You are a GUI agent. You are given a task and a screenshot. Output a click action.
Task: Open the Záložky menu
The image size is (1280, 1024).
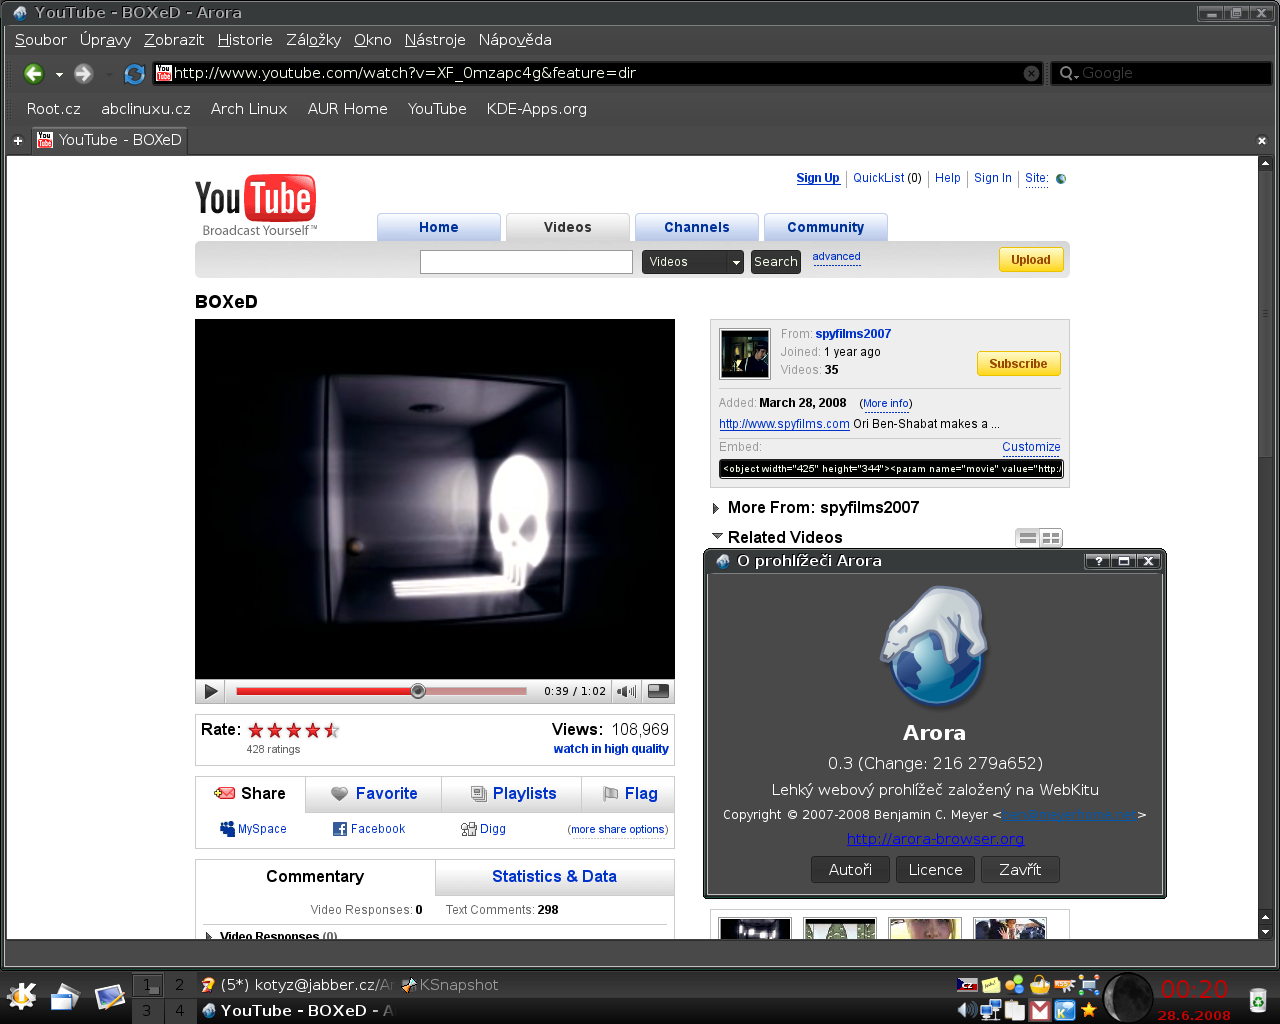(313, 40)
